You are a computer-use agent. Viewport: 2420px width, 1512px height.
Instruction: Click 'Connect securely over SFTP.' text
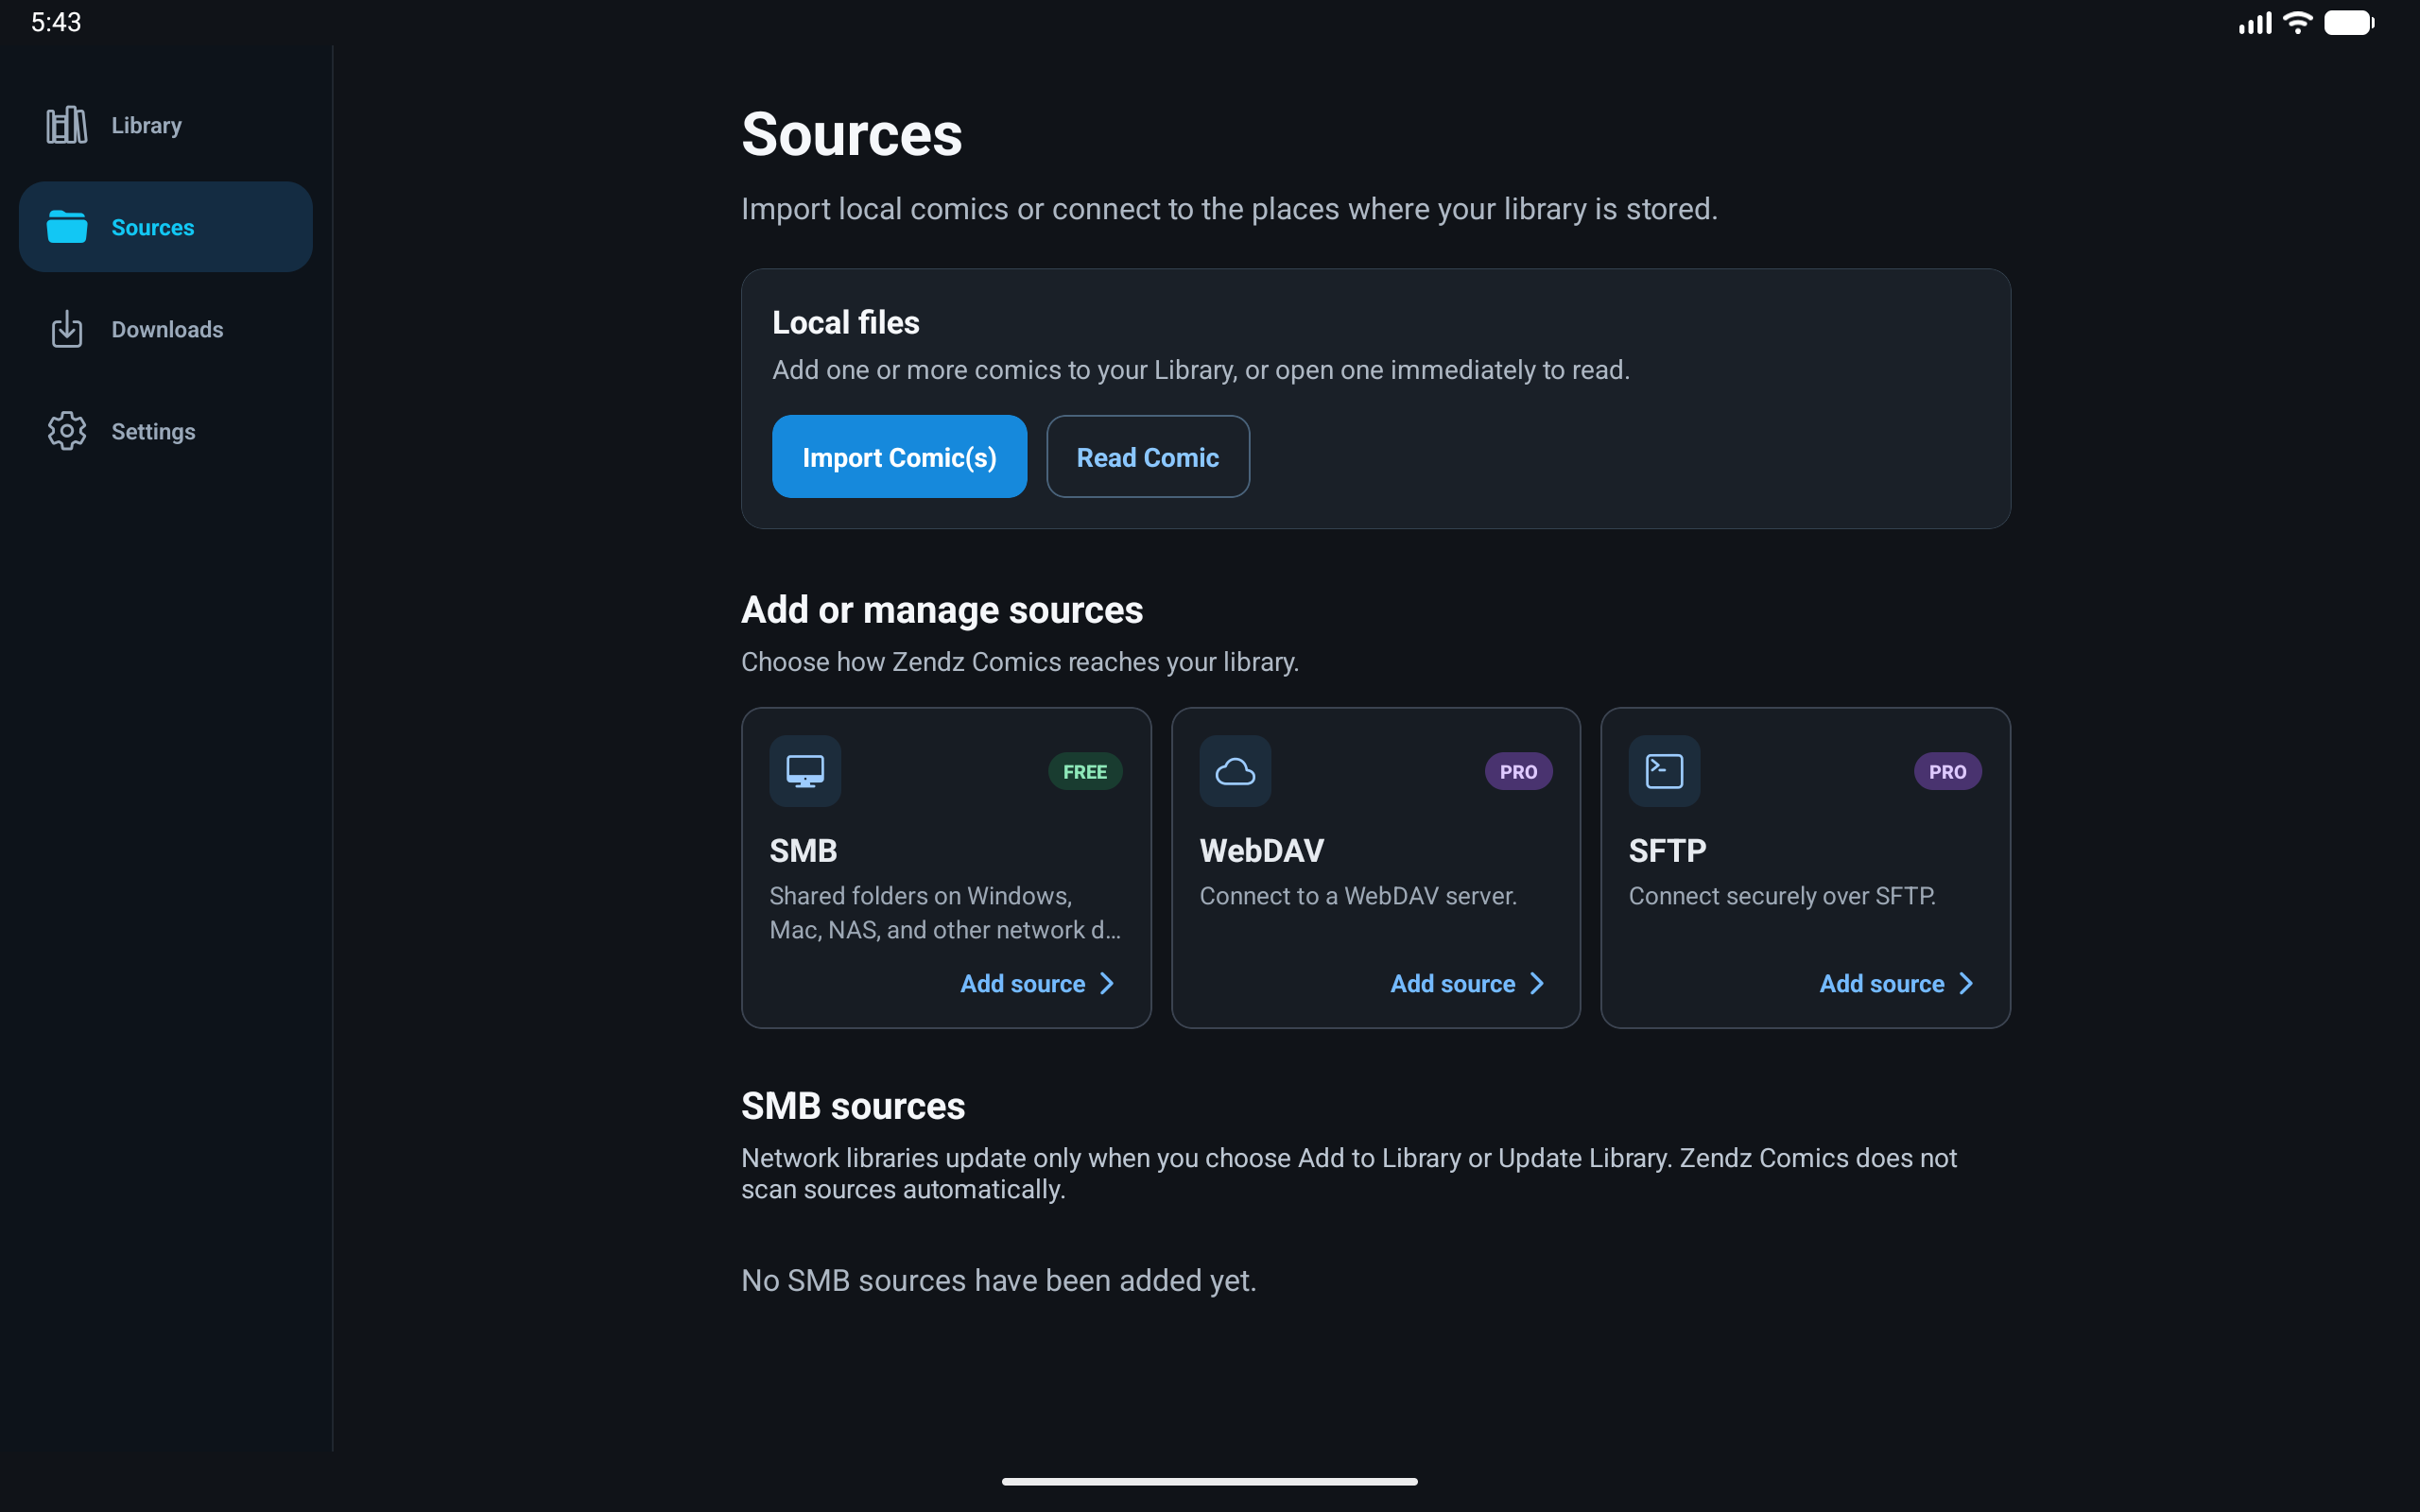click(1782, 896)
